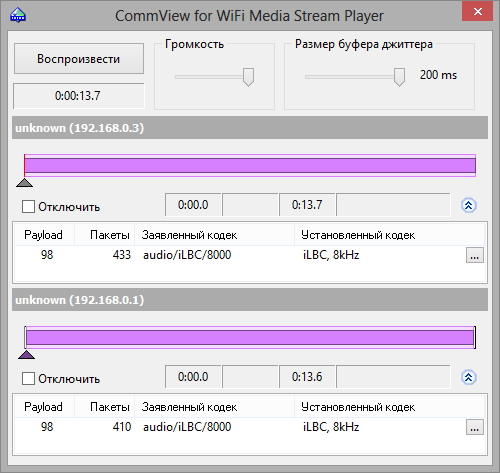Click the Пакеты column header in 192.168.0.1 table

[105, 407]
